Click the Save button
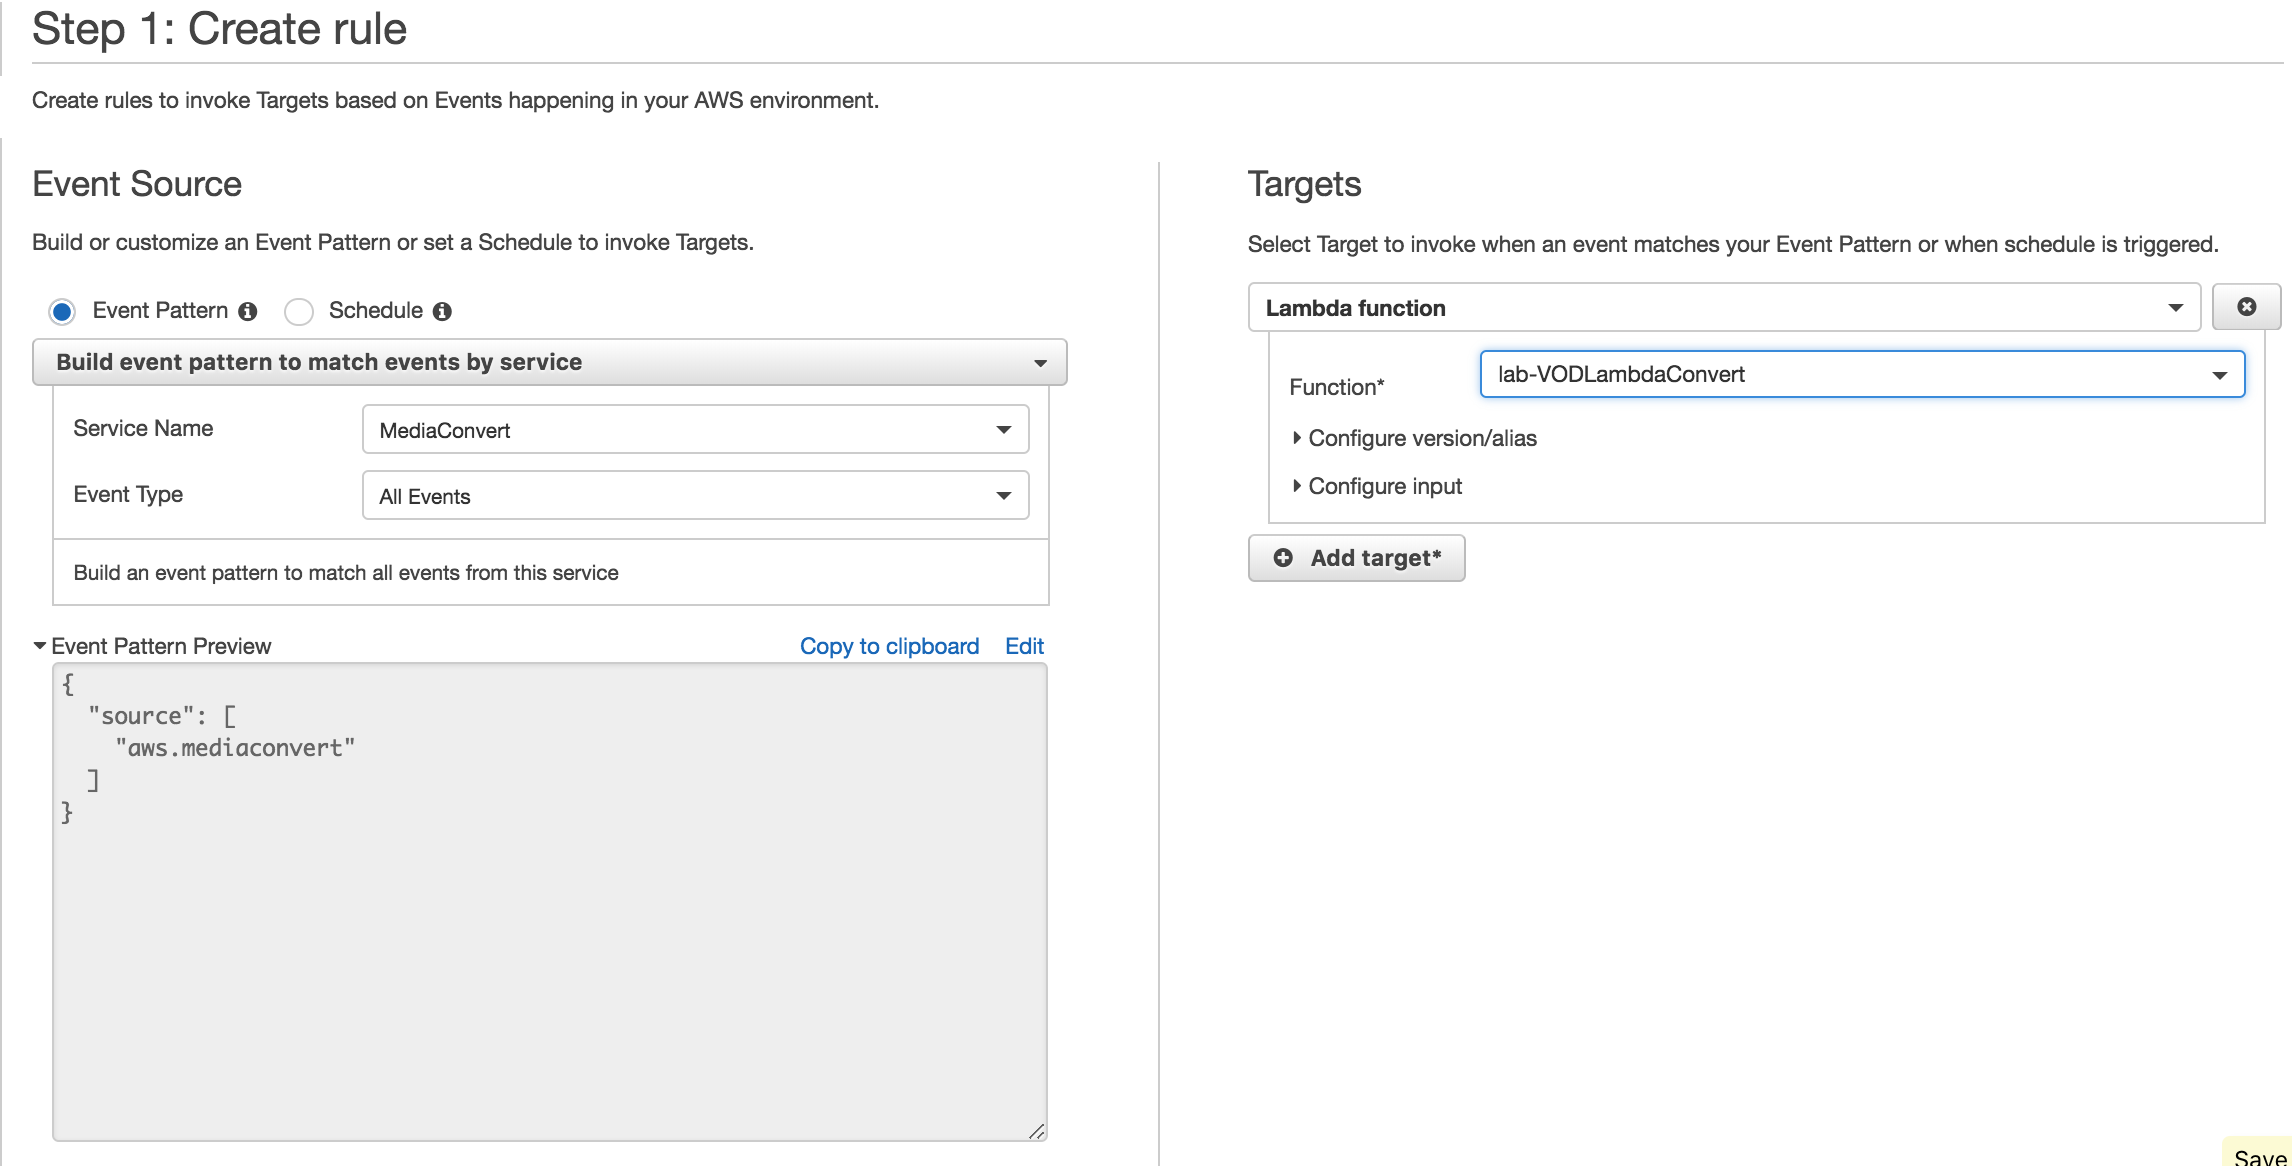2292x1166 pixels. (x=2260, y=1153)
